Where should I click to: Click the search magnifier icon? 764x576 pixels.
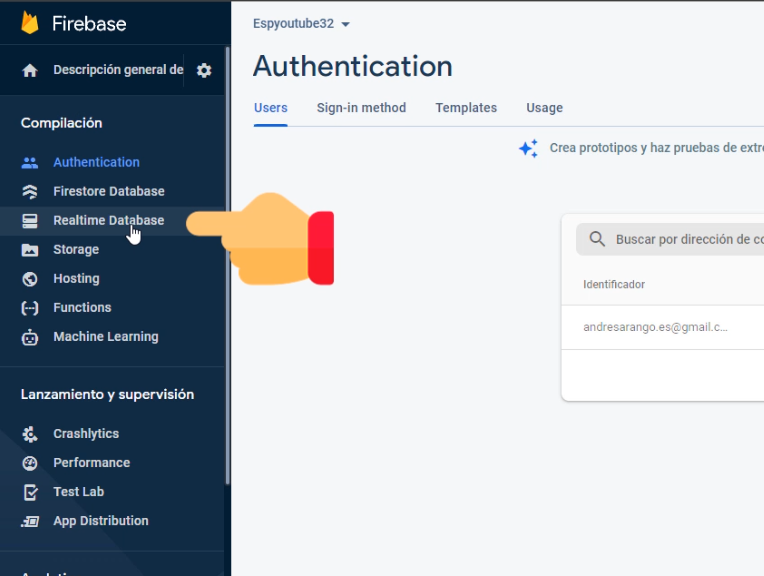pos(597,239)
